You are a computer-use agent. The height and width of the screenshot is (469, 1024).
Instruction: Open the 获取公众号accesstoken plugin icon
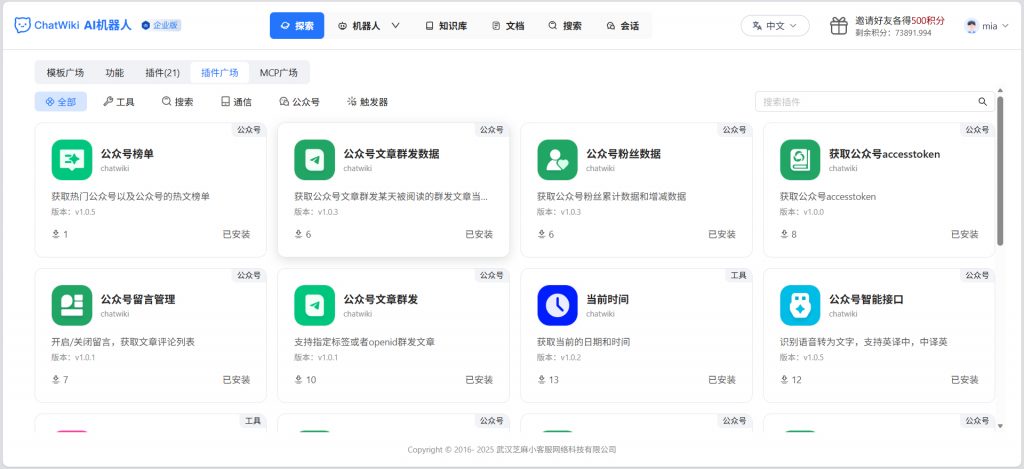point(800,159)
